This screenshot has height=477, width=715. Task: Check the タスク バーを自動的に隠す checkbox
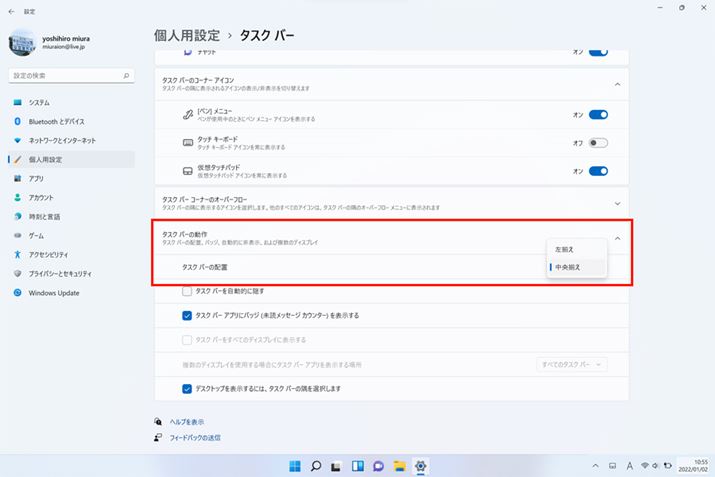pos(187,291)
